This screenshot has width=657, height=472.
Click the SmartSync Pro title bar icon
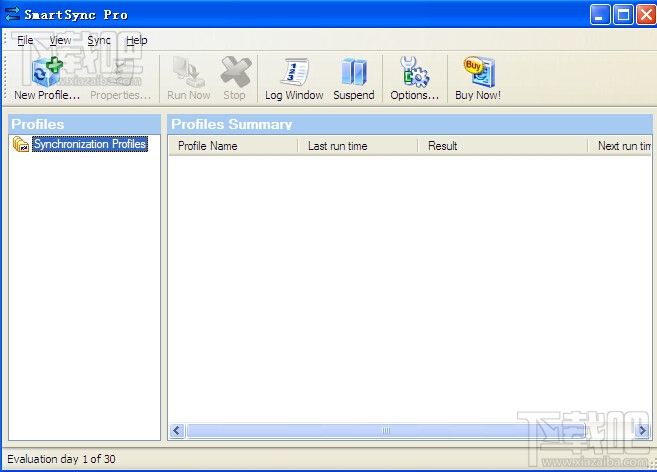[x=12, y=14]
